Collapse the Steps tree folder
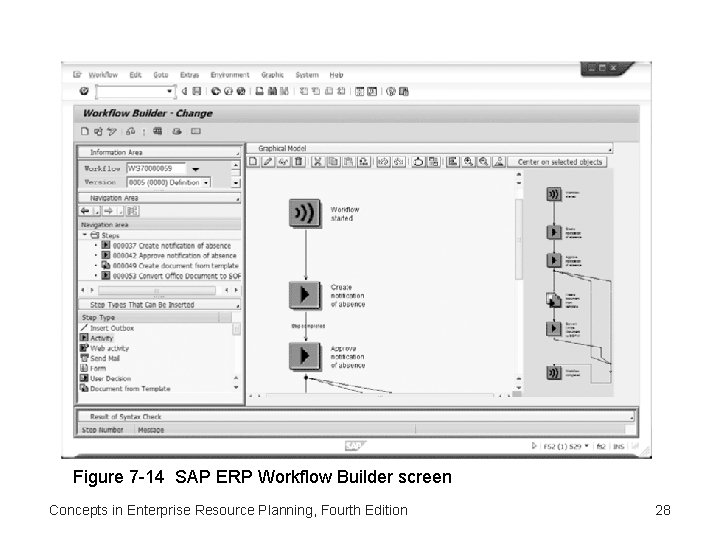 click(x=84, y=235)
